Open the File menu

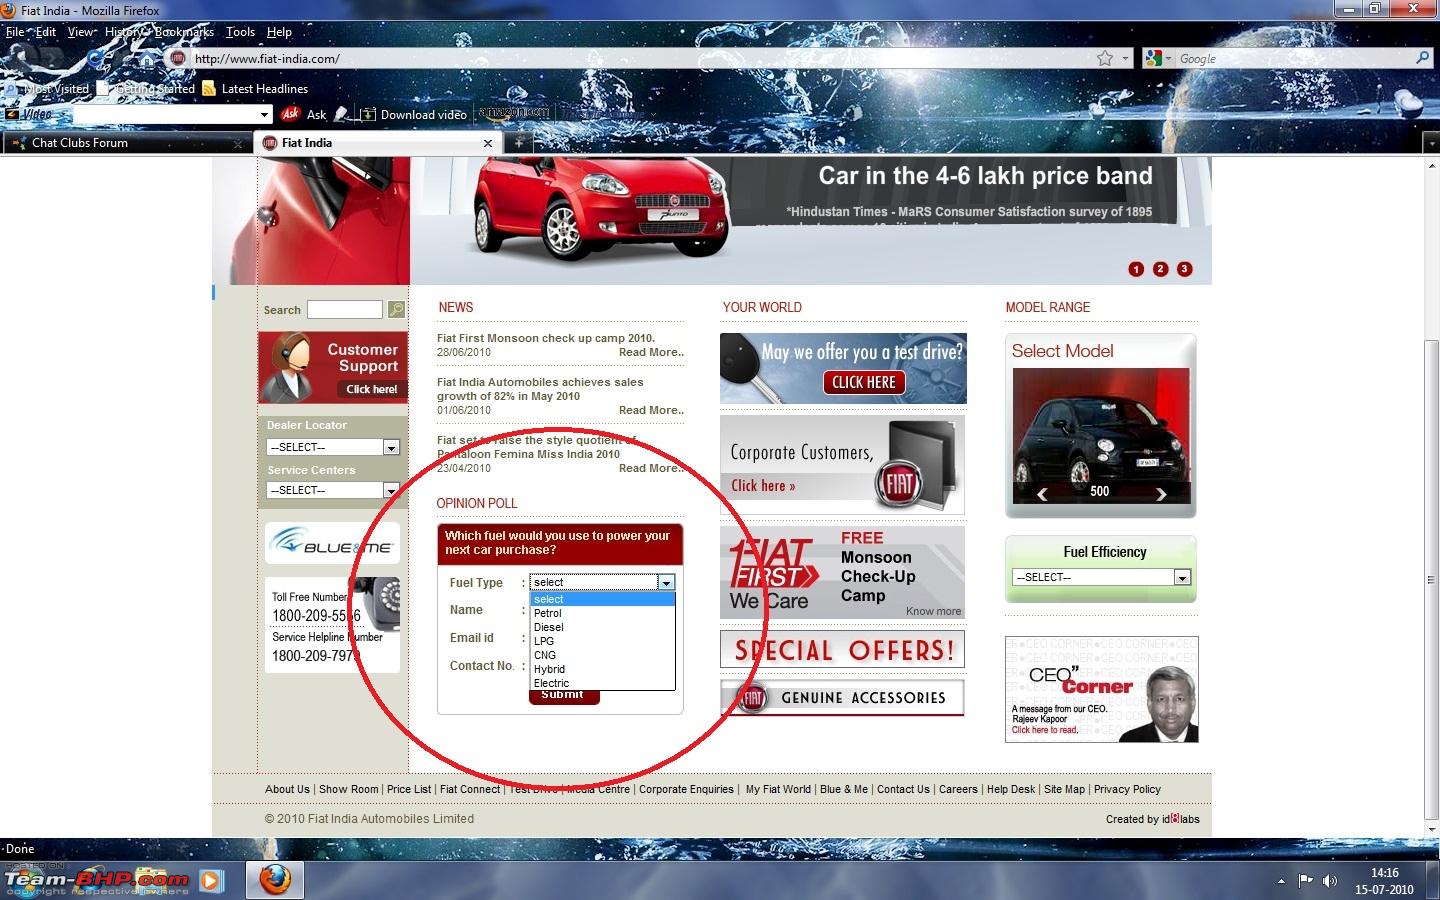click(x=16, y=32)
